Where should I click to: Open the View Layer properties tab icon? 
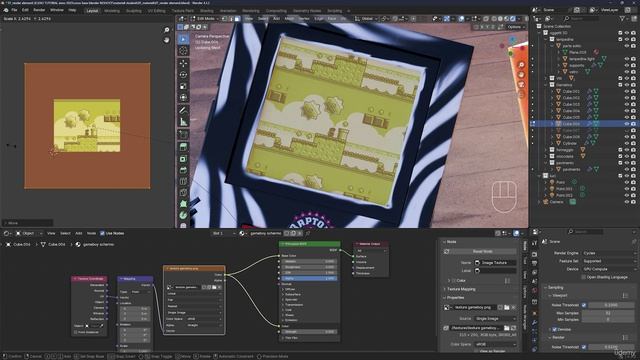[x=535, y=273]
